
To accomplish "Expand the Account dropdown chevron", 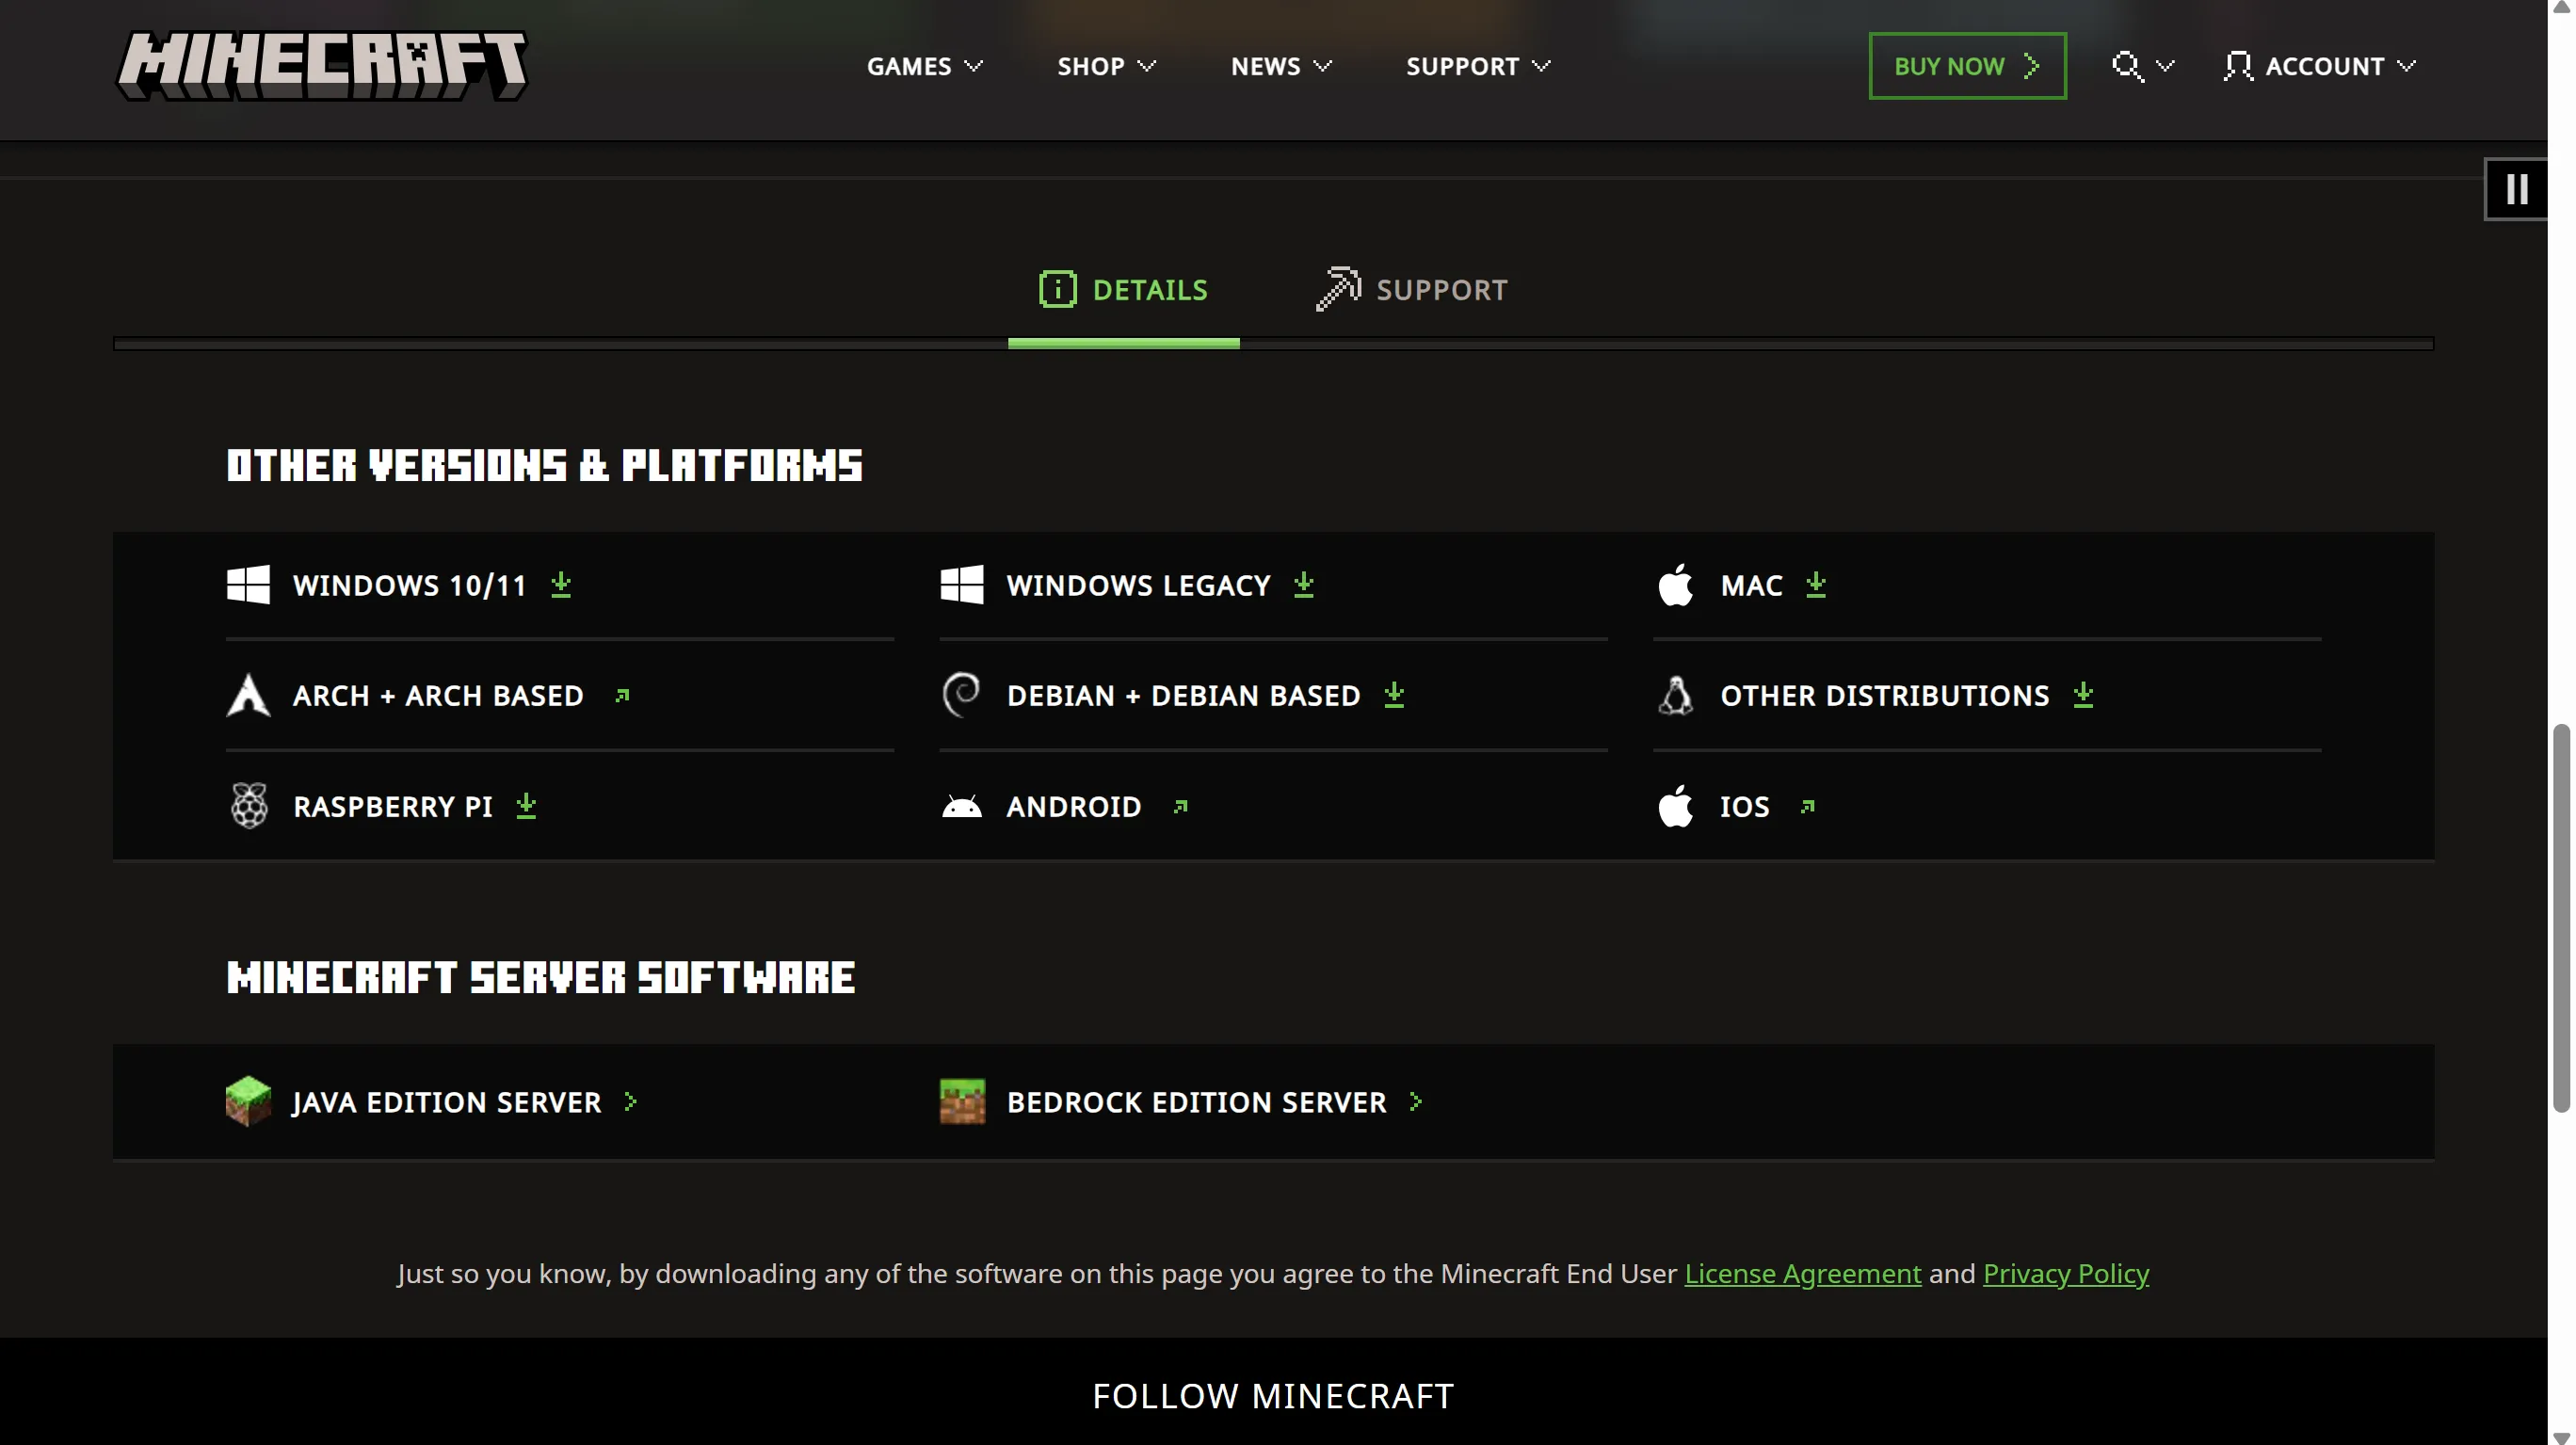I will pos(2406,66).
